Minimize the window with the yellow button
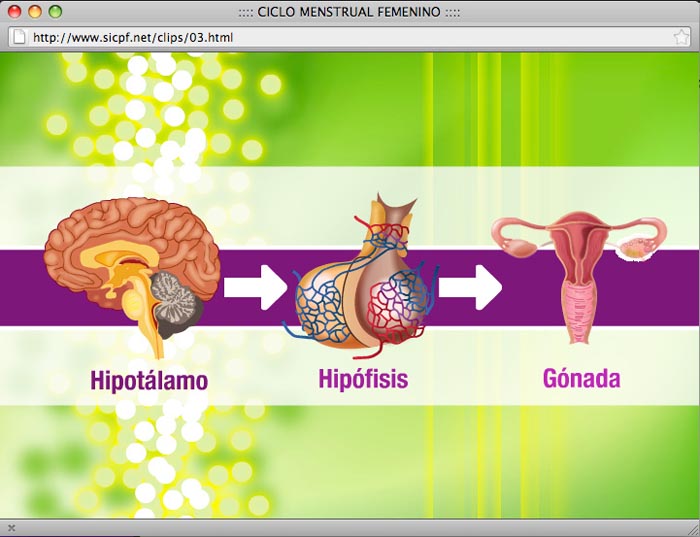 35,12
